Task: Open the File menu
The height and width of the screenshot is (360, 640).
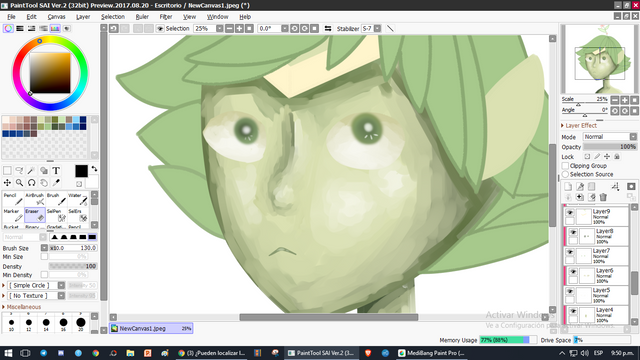Action: click(x=11, y=17)
